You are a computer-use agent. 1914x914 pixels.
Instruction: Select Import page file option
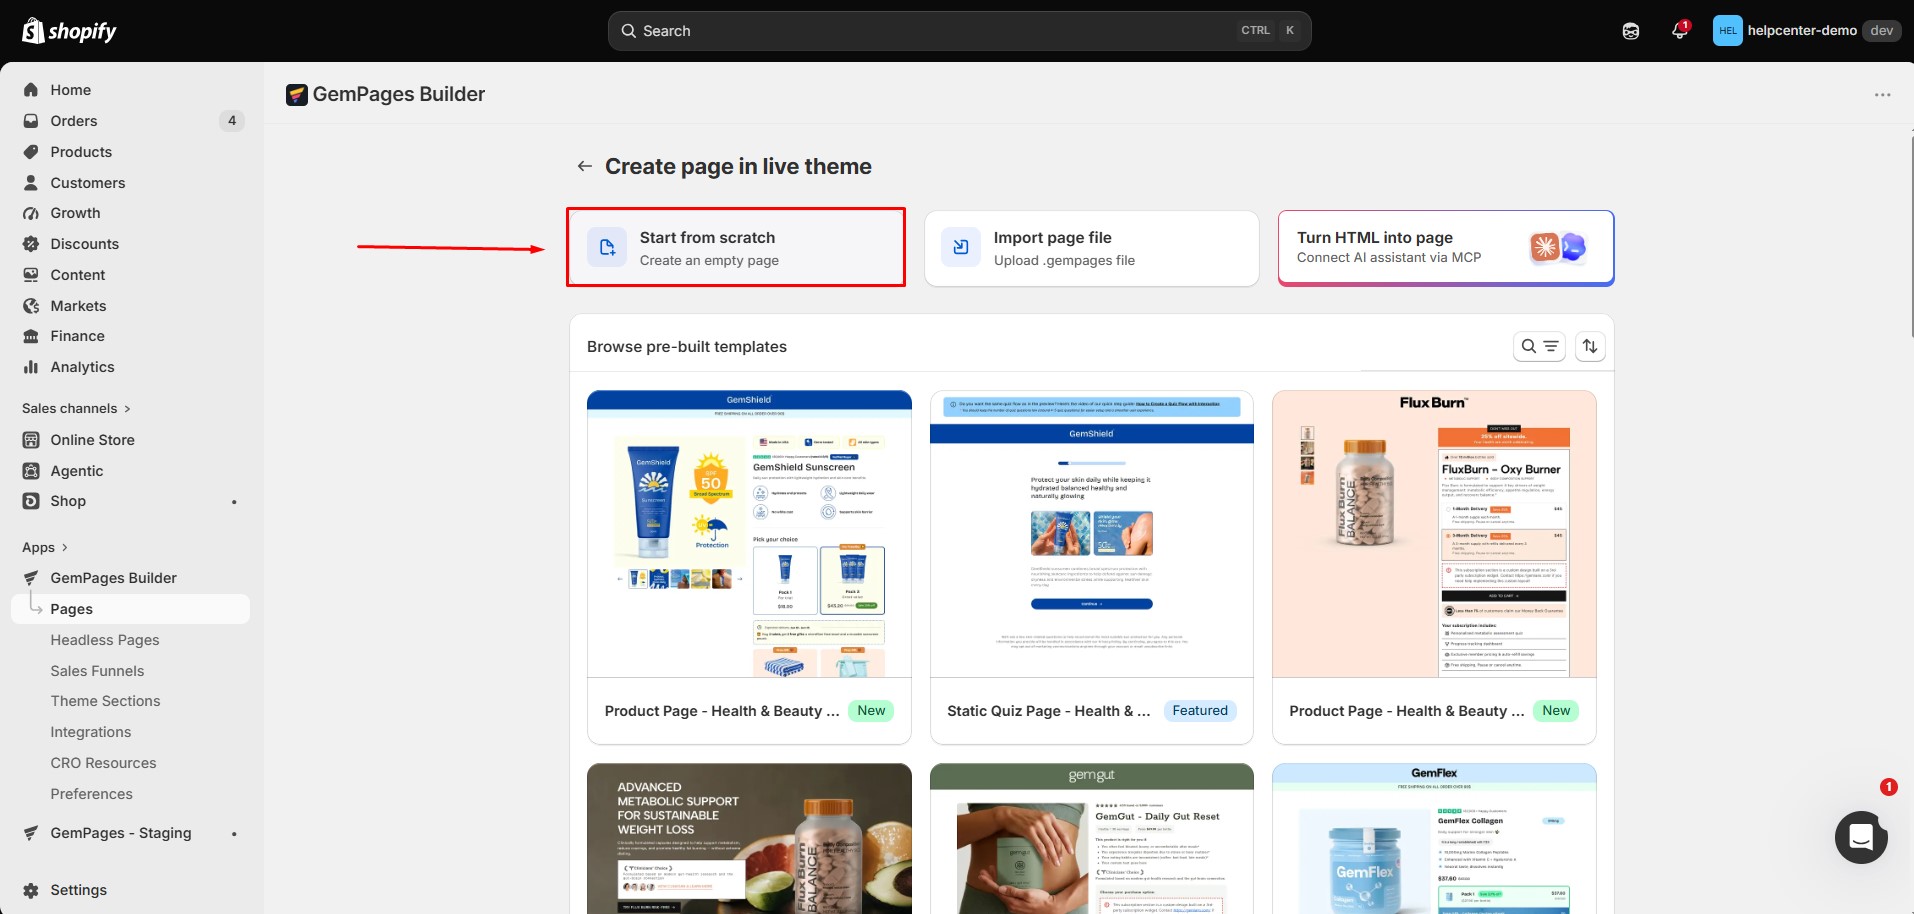point(1091,248)
